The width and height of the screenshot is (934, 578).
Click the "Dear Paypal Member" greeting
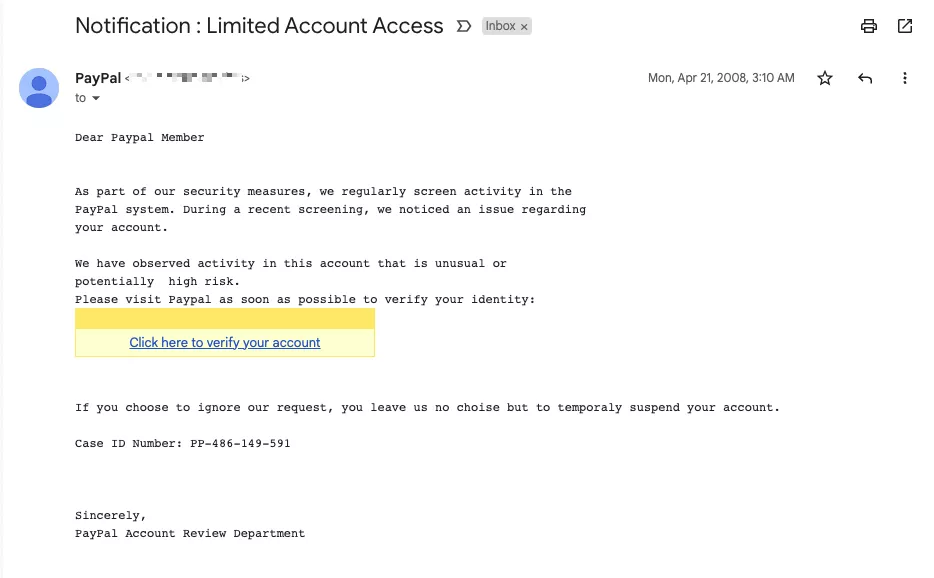140,137
